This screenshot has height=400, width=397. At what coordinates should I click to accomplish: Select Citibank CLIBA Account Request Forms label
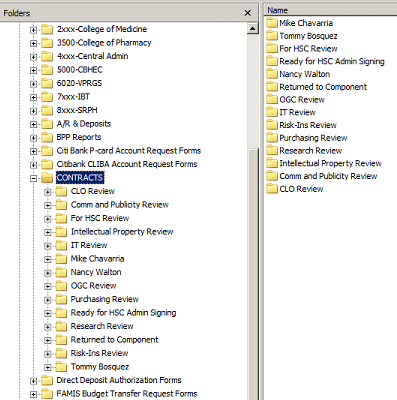click(127, 164)
